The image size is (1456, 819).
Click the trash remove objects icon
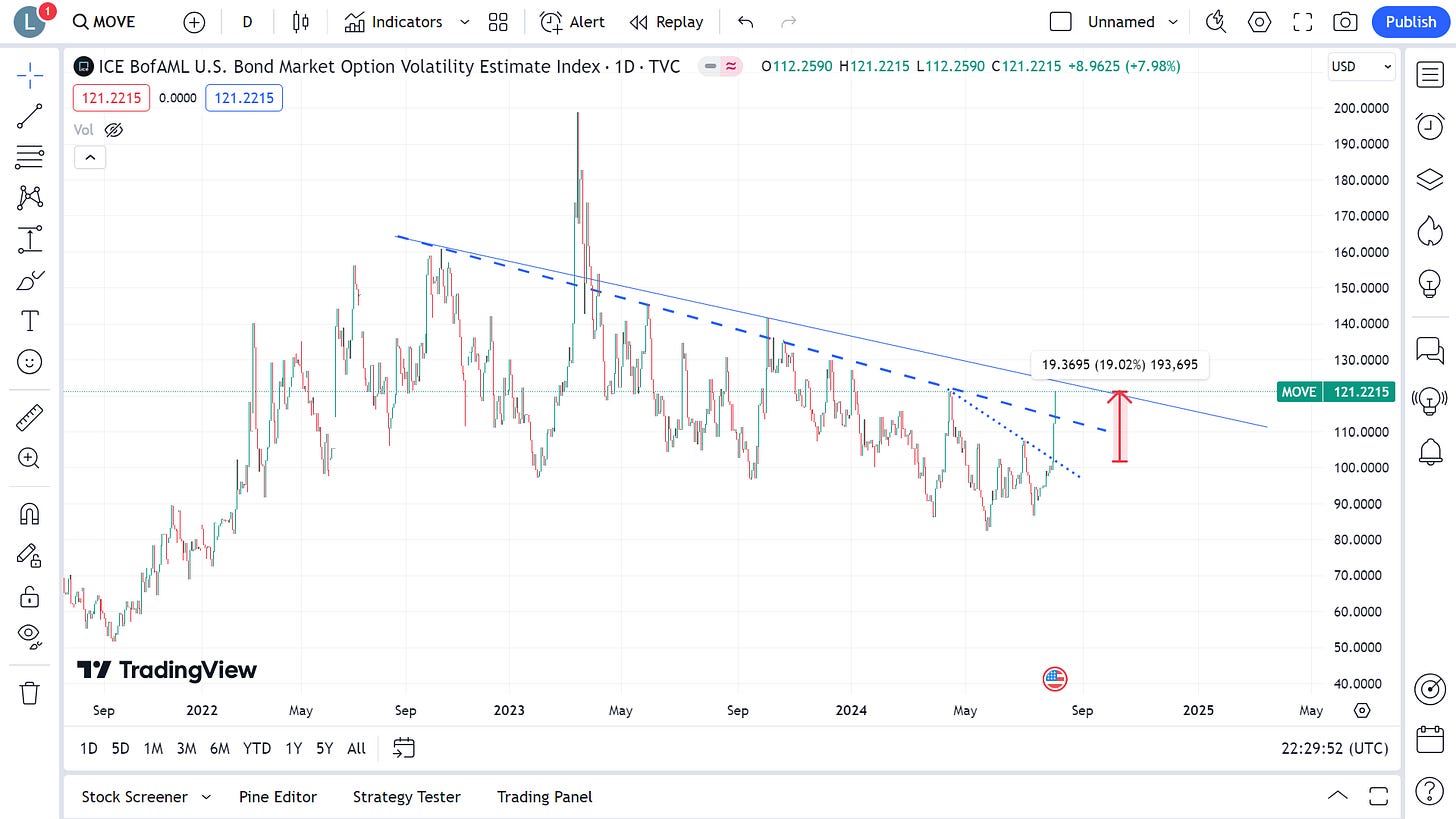pyautogui.click(x=30, y=692)
